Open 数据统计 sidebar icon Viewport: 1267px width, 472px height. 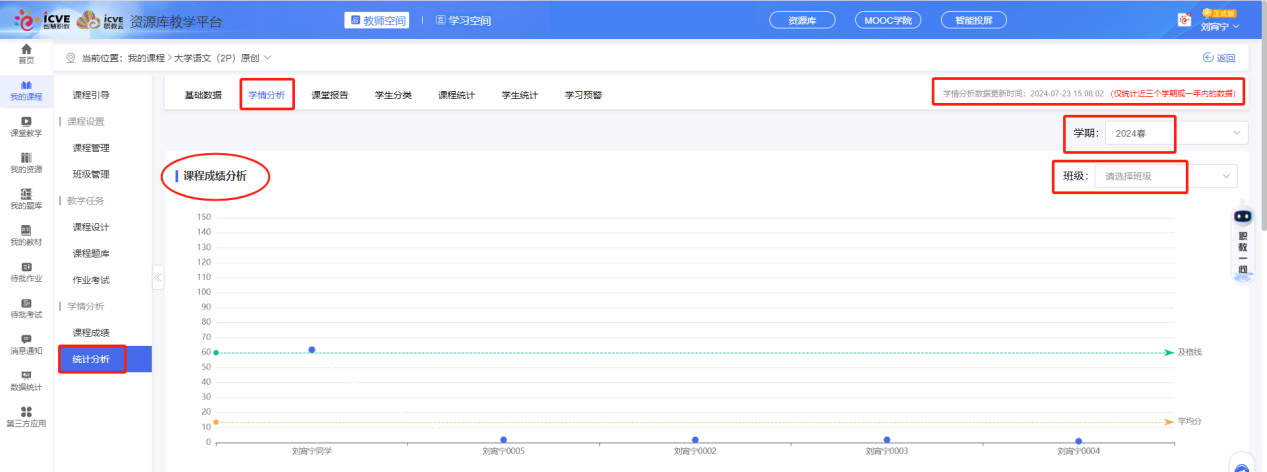tap(26, 380)
